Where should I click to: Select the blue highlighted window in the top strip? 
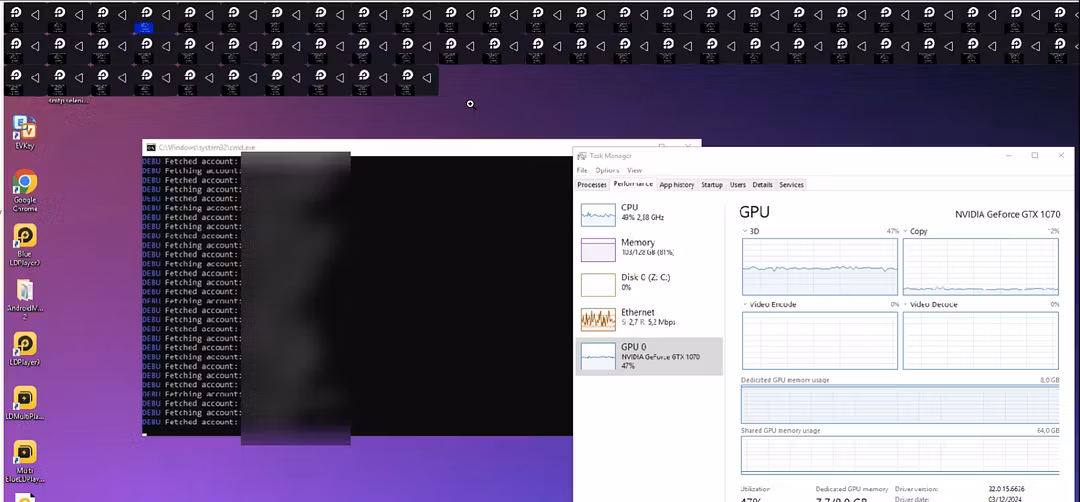coord(143,28)
